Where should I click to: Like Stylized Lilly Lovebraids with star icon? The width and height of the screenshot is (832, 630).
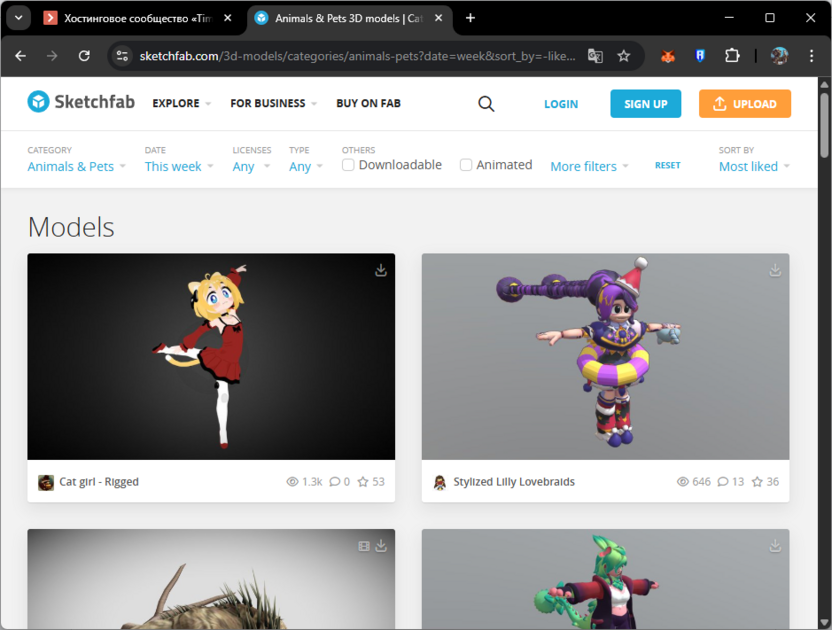[757, 482]
